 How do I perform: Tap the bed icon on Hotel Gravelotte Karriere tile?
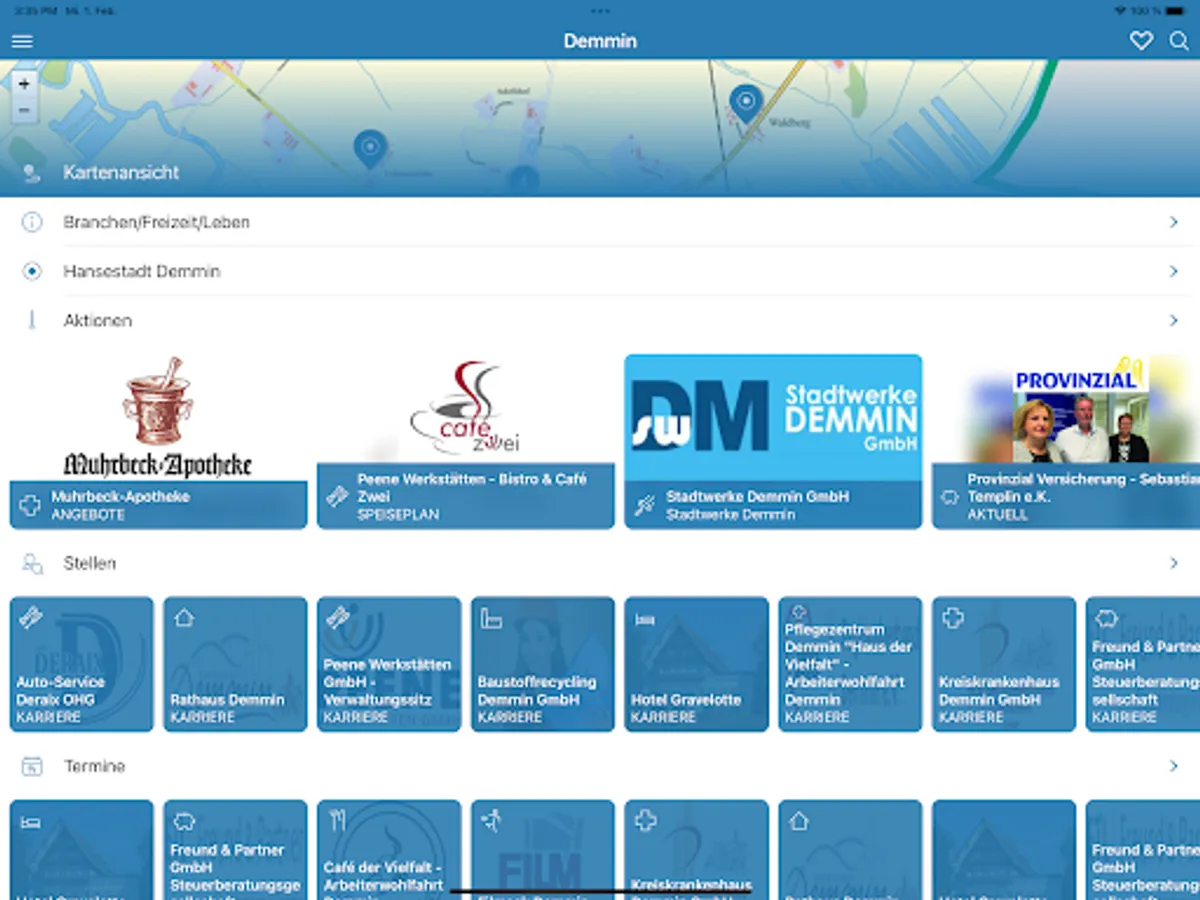pos(645,619)
